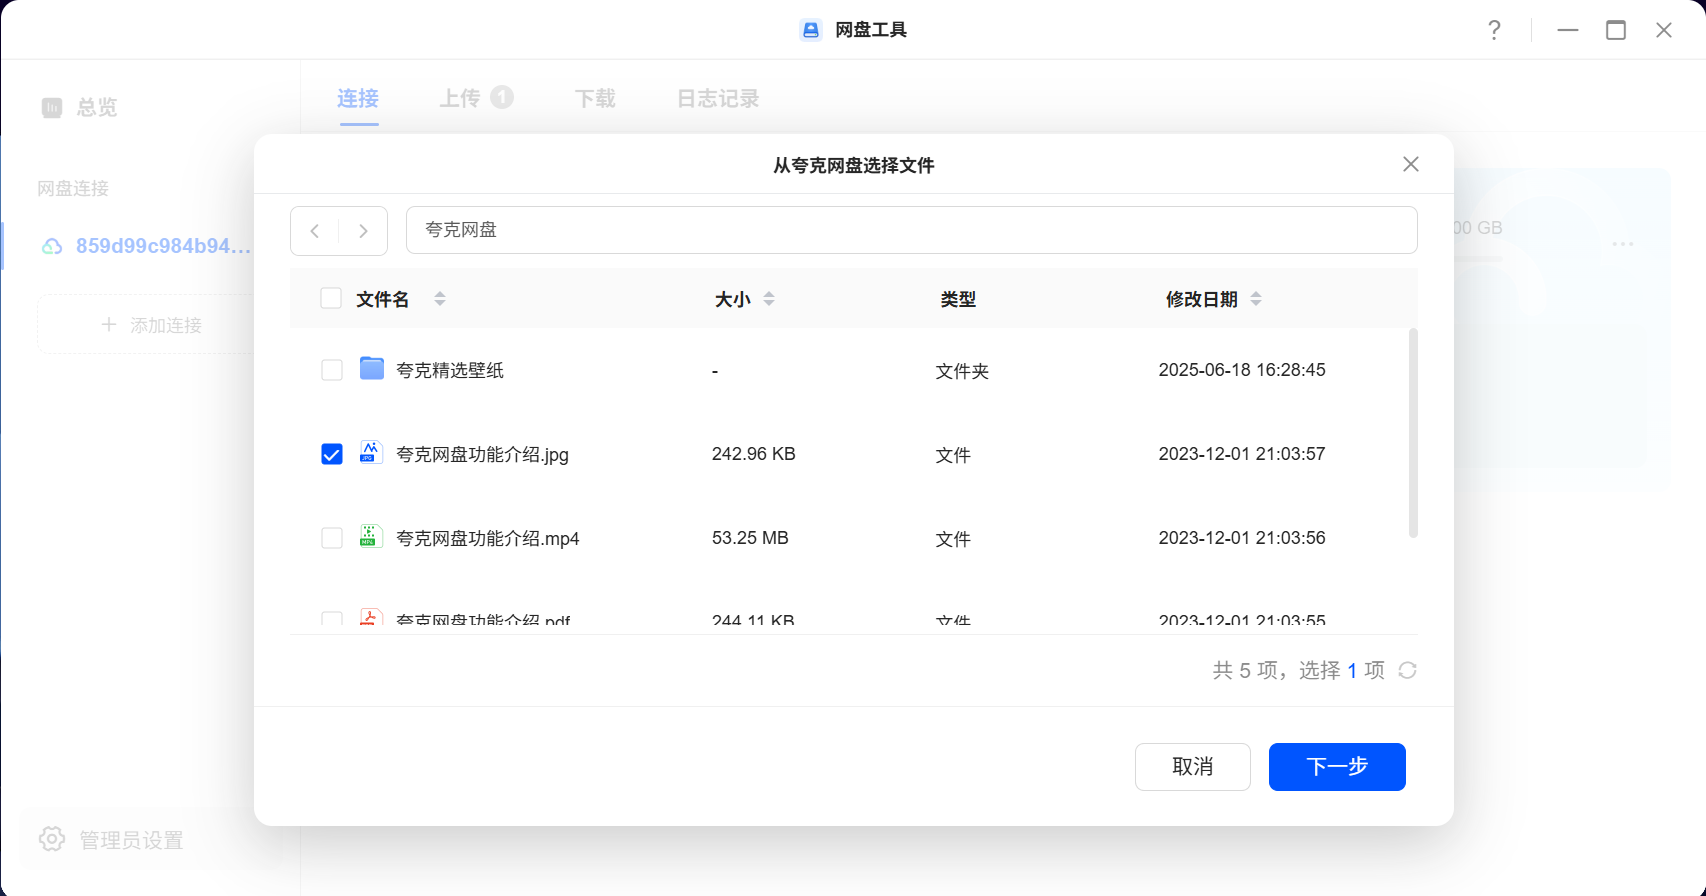Screen dimensions: 1706x896
Task: Switch to the 日志记录 tab
Action: pyautogui.click(x=718, y=98)
